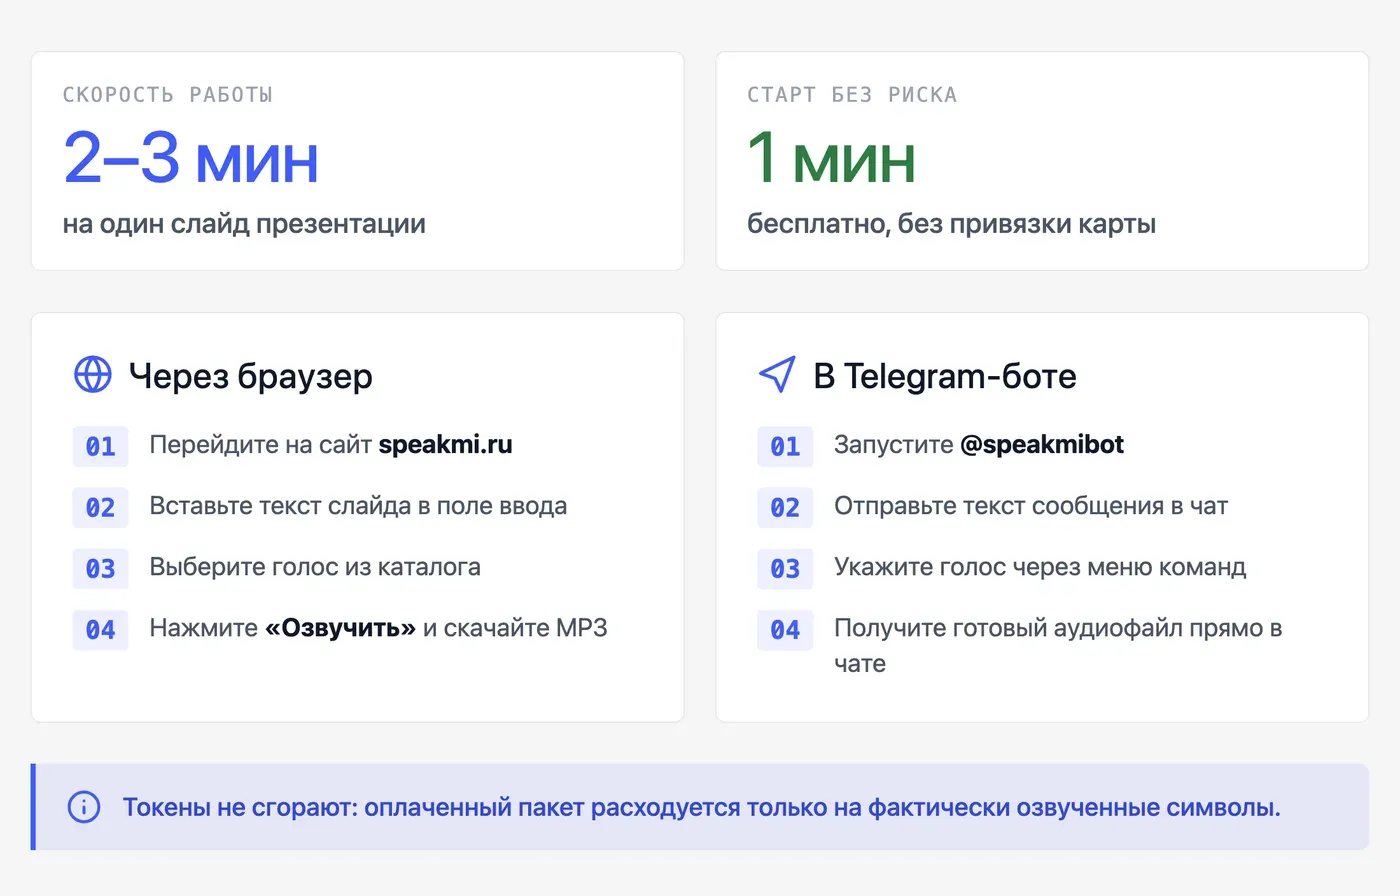The image size is (1400, 896).
Task: Click step badge 01 next to Перейдите на сайт
Action: point(101,446)
